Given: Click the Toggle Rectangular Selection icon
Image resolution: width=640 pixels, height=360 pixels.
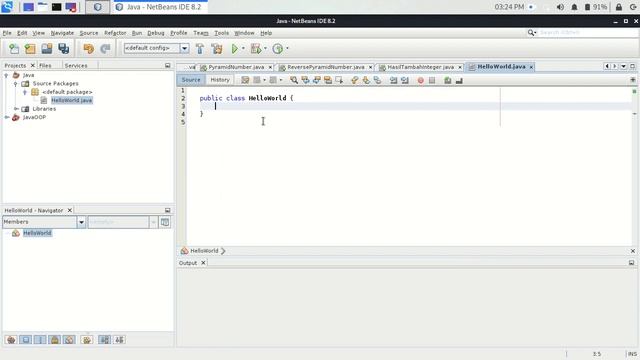Looking at the screenshot, I should (x=339, y=80).
